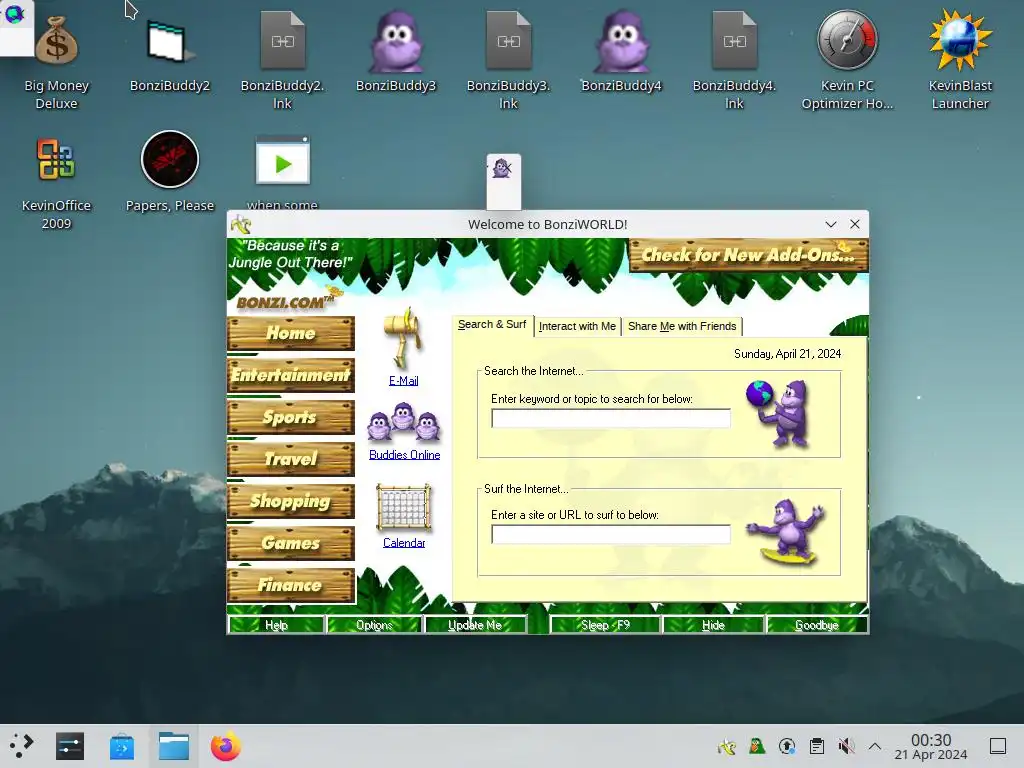Open the system settings taskbar icon
1024x768 pixels.
(x=70, y=746)
